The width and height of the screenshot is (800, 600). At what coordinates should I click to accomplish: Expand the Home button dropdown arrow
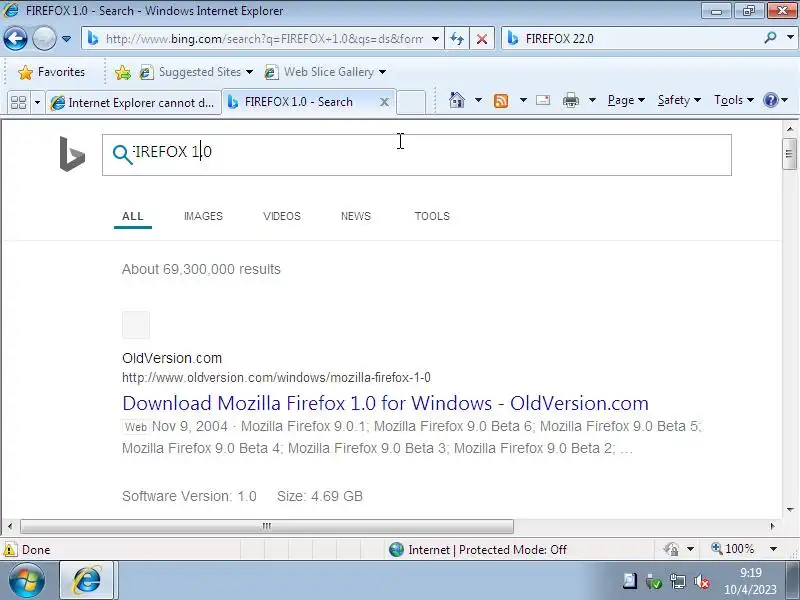pos(478,100)
